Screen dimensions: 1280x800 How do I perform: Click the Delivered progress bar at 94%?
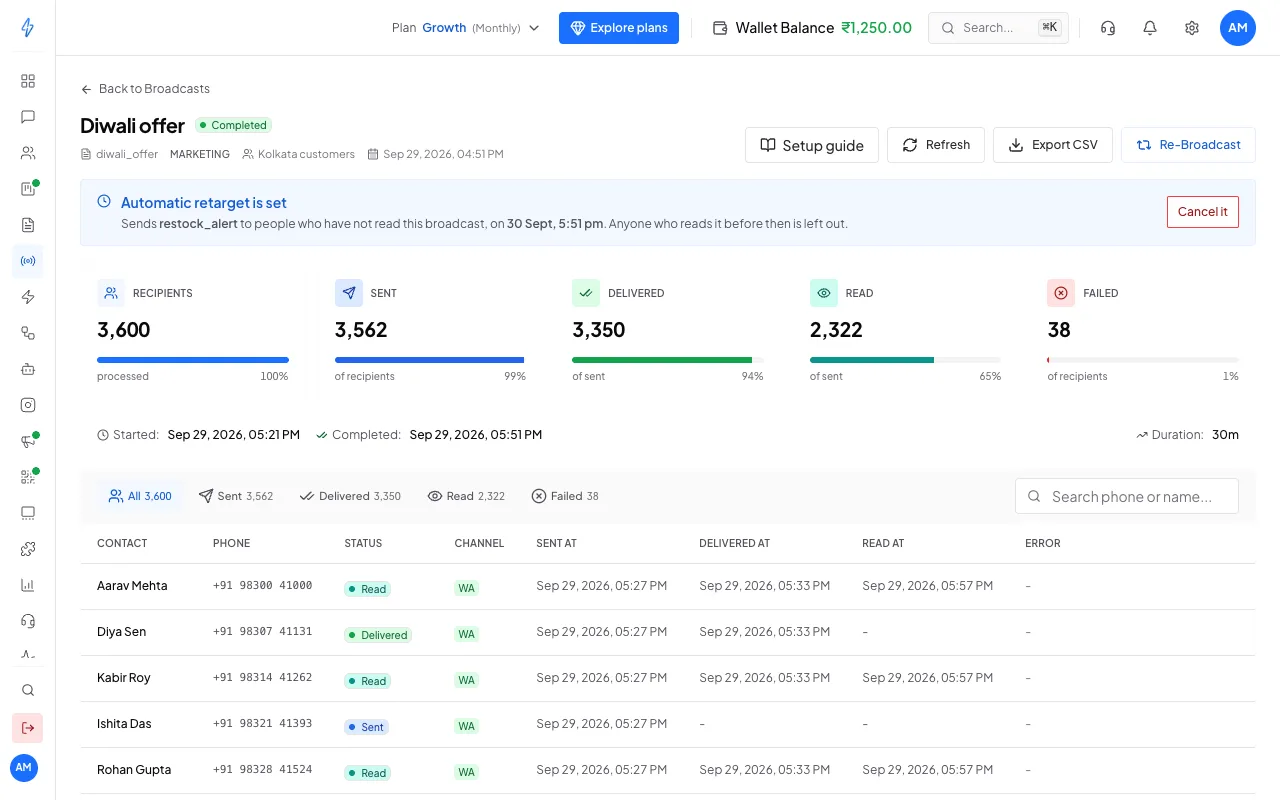tap(667, 360)
